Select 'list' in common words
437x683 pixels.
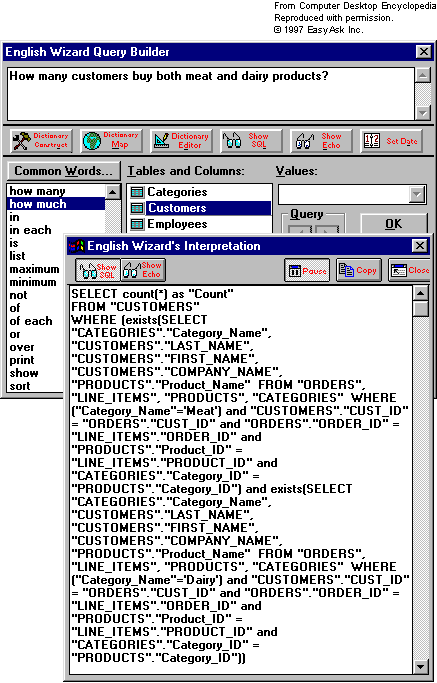tap(17, 256)
